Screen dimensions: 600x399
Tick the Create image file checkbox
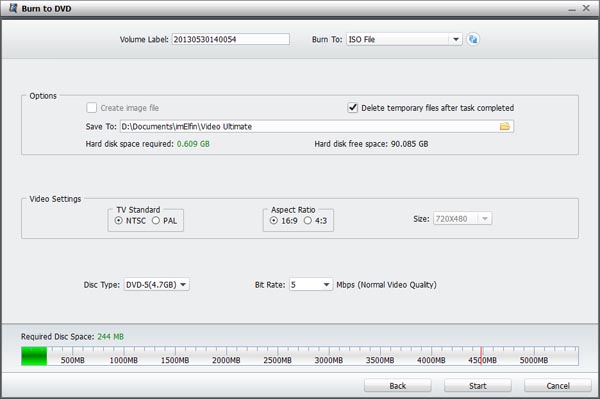pyautogui.click(x=91, y=108)
